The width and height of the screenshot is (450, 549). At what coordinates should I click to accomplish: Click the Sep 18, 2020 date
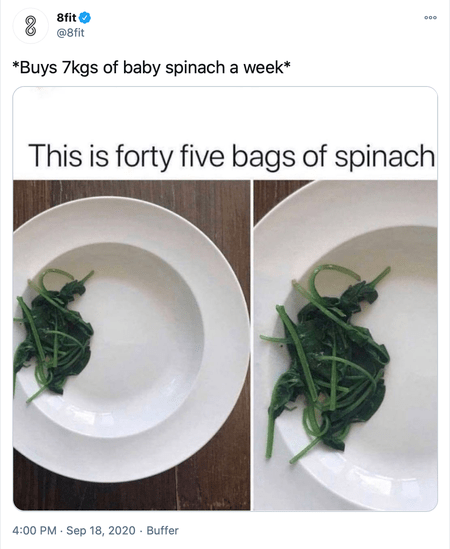coord(101,530)
